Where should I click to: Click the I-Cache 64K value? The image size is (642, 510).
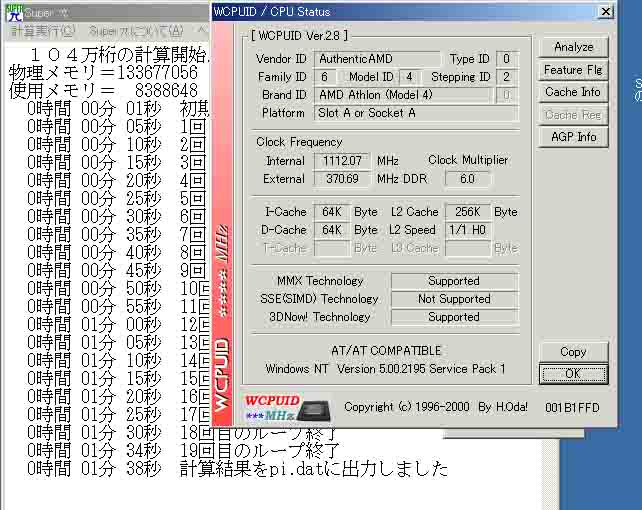click(332, 212)
